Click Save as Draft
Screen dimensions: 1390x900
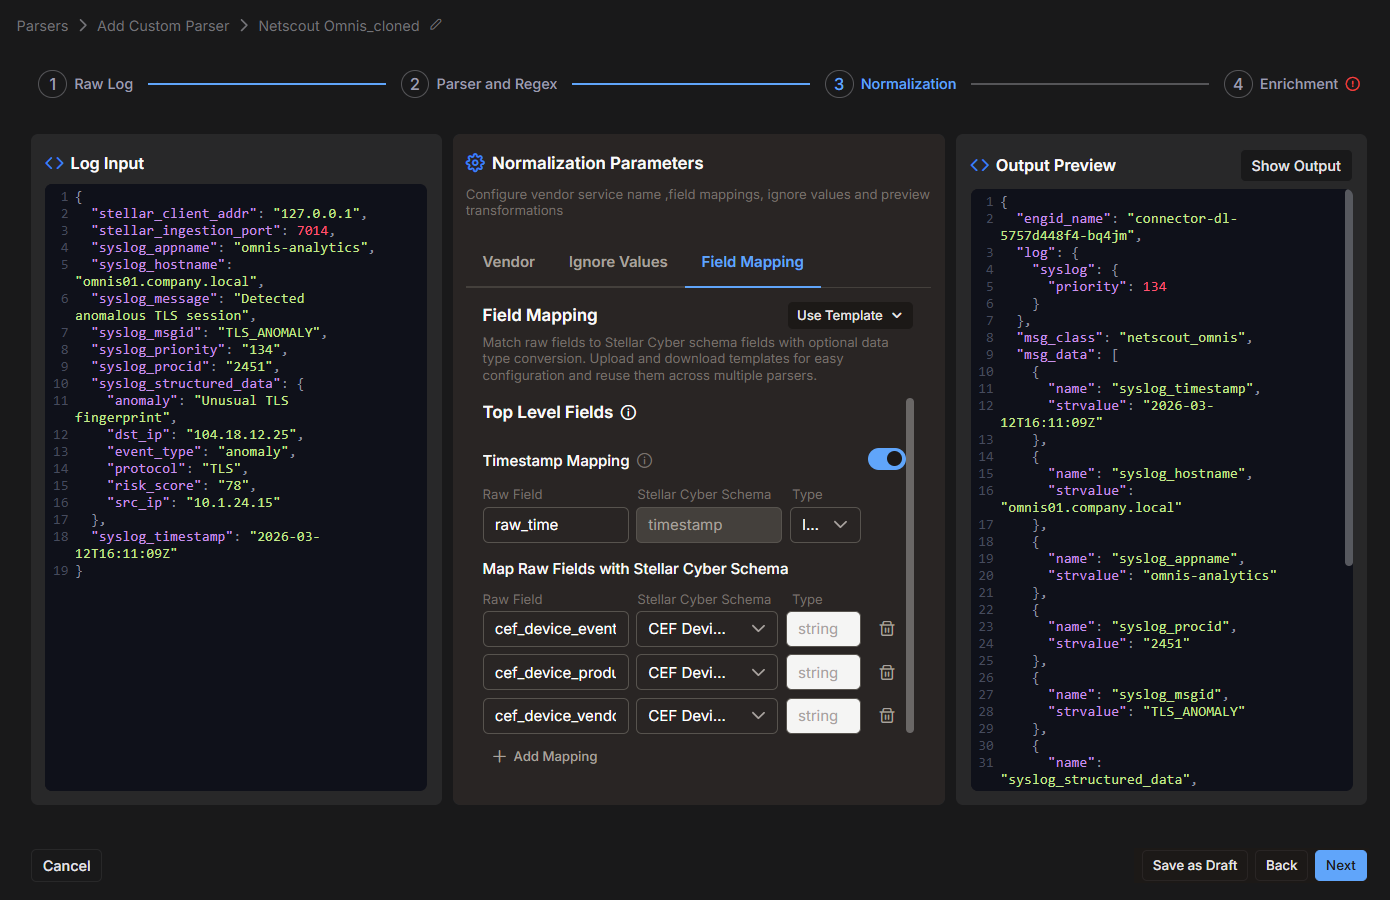pyautogui.click(x=1195, y=866)
